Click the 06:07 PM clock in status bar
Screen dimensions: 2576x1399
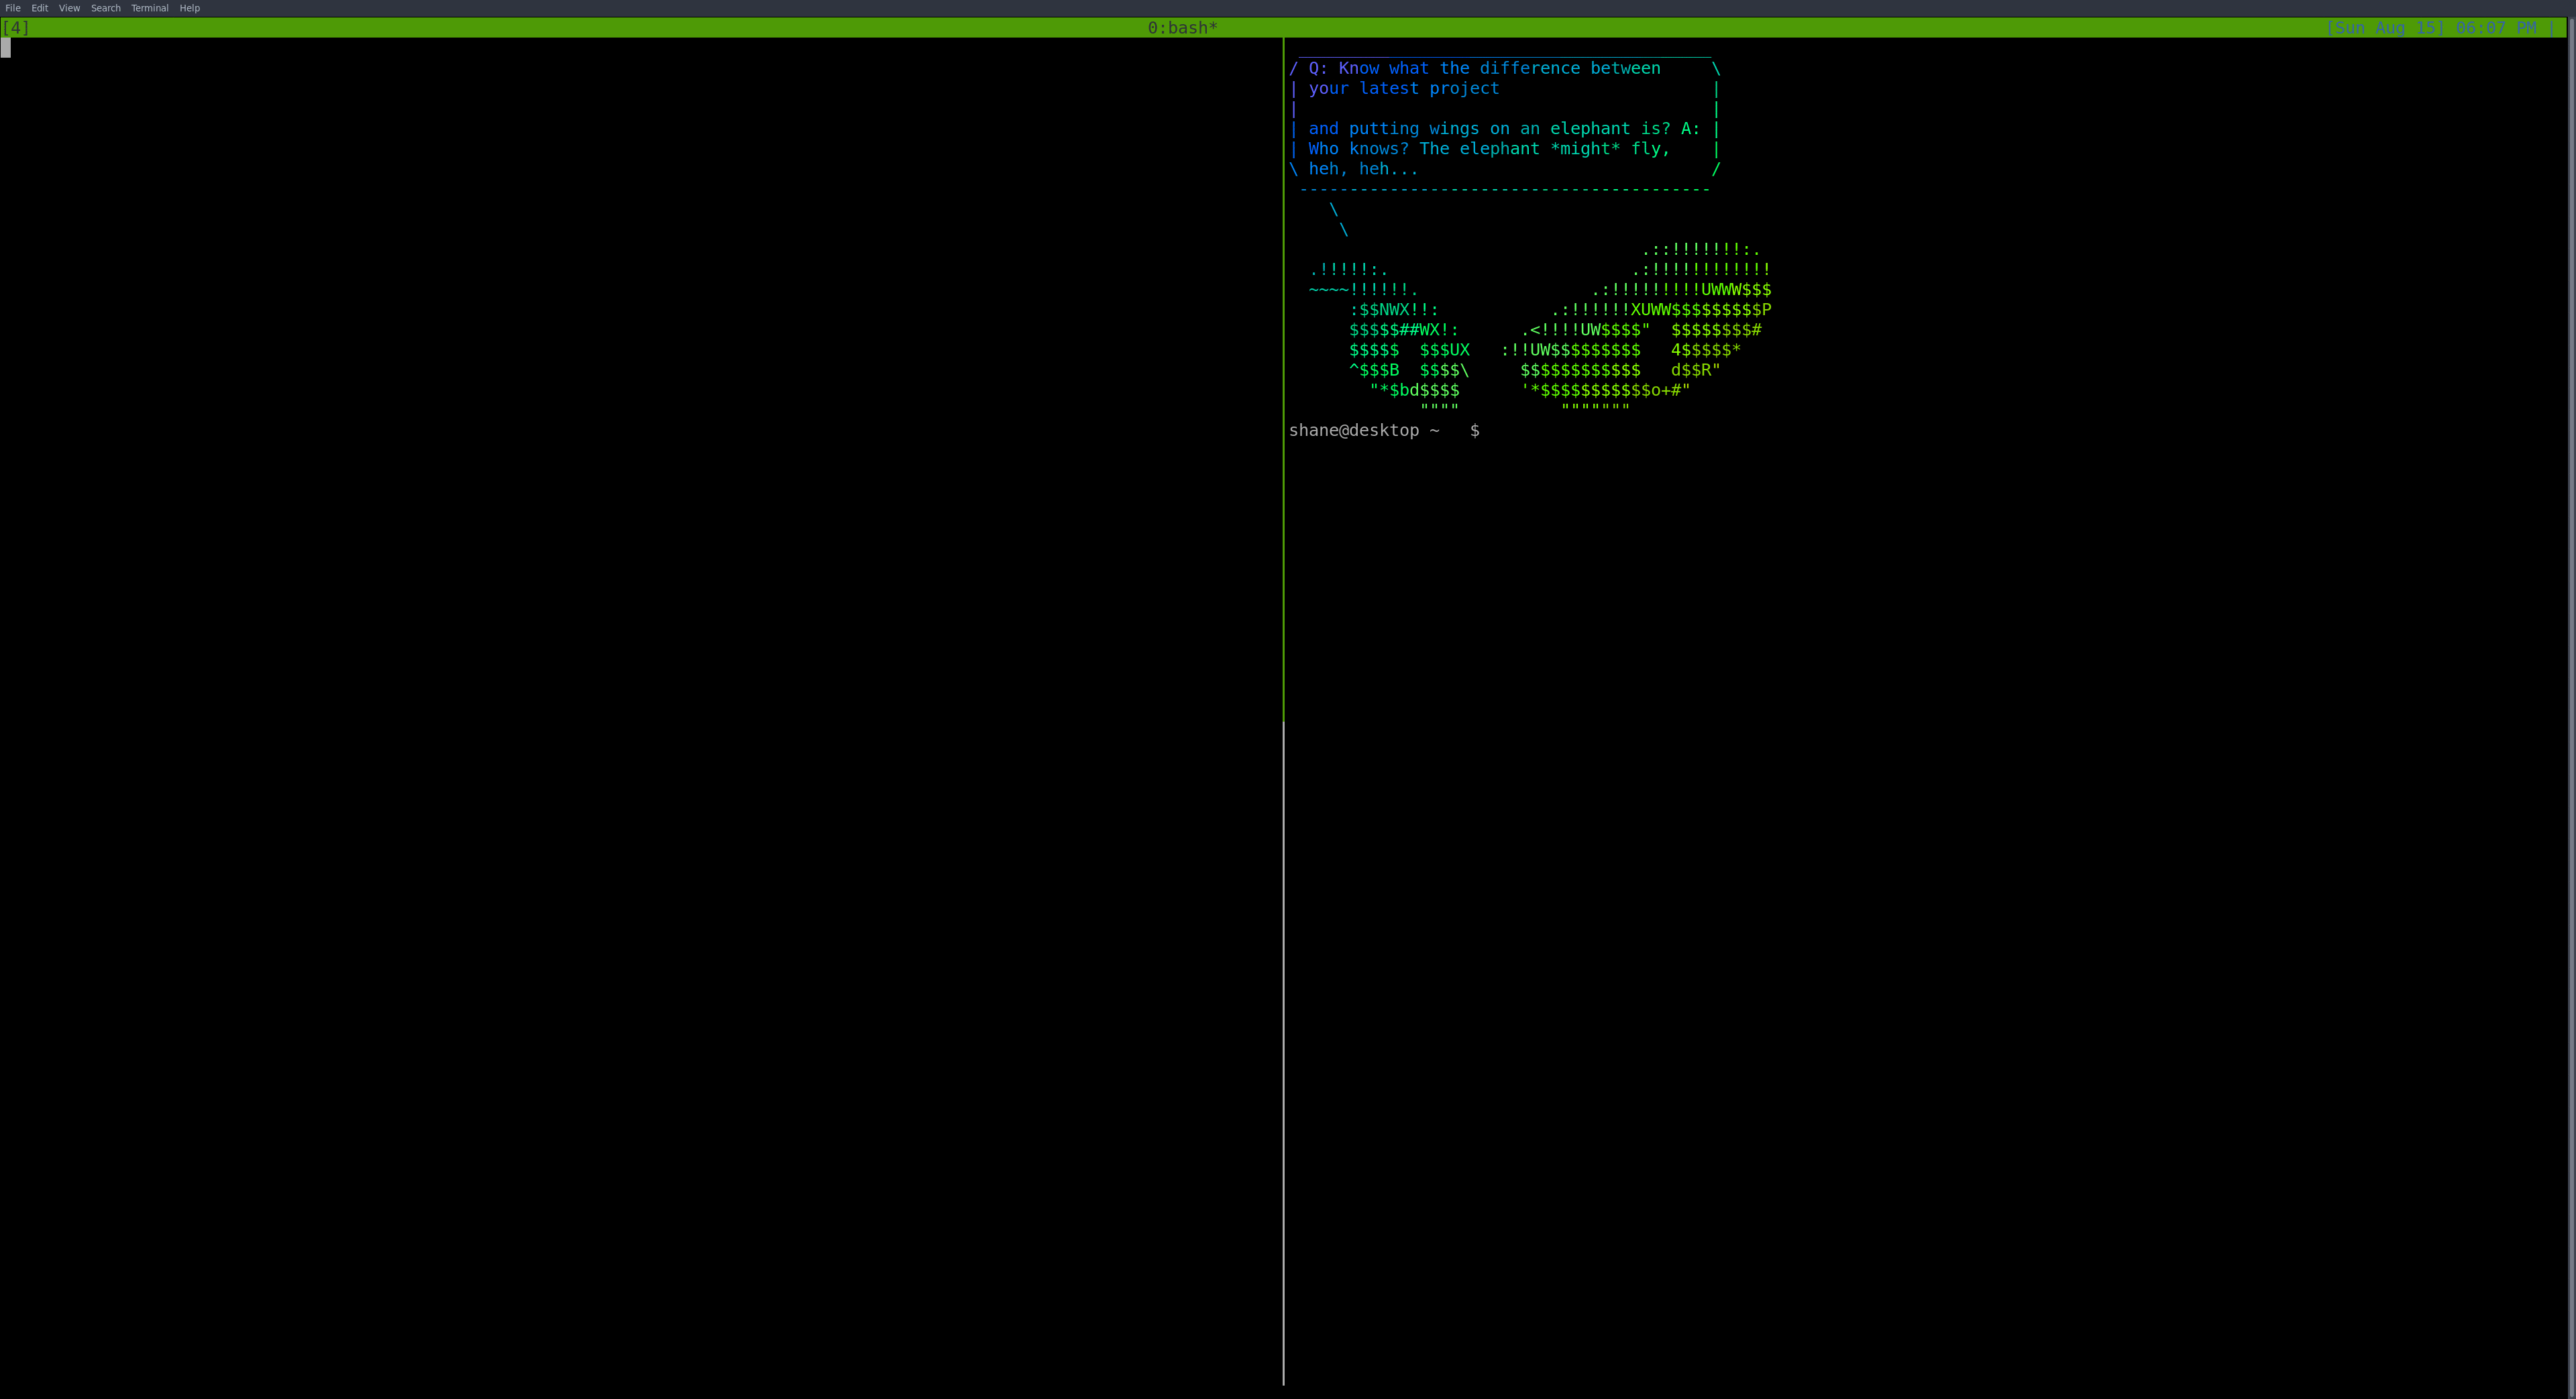tap(2496, 28)
